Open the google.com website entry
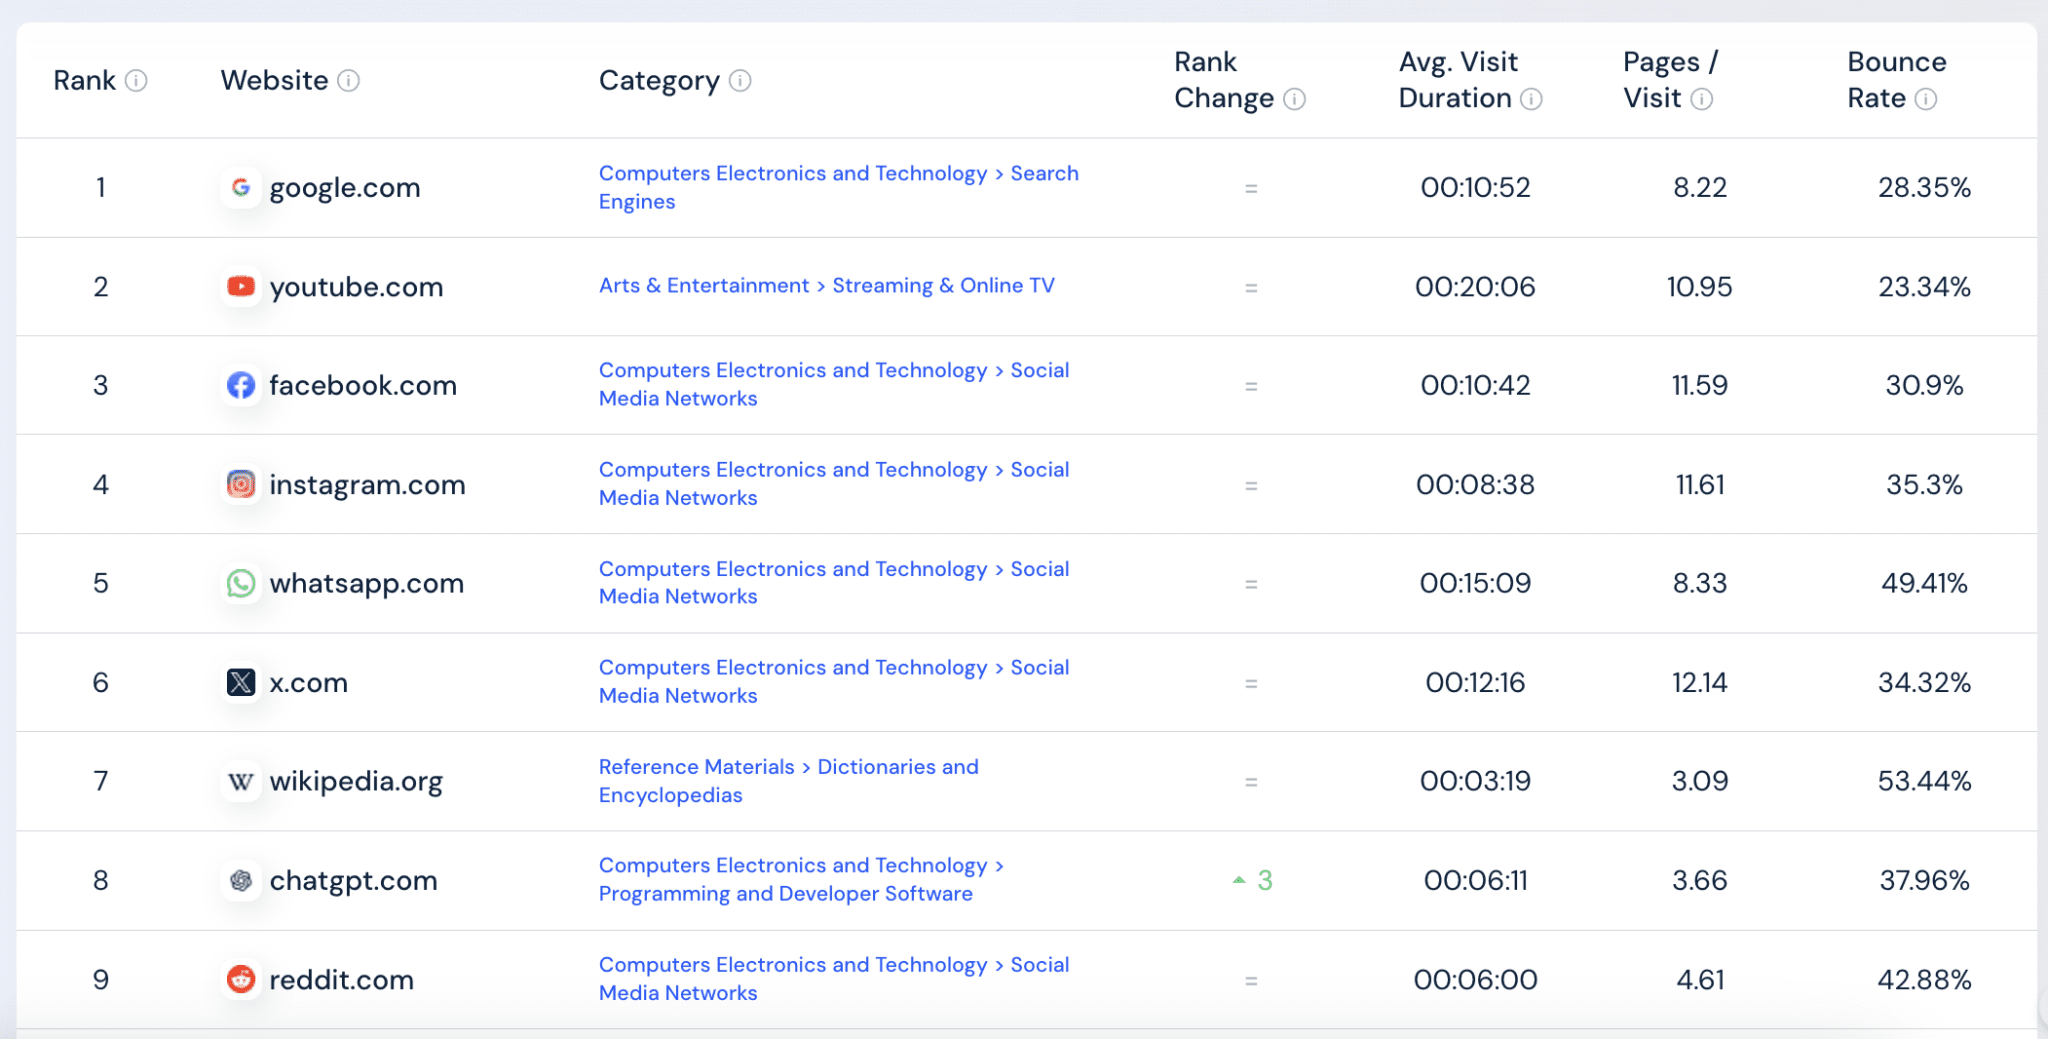The height and width of the screenshot is (1039, 2048). [344, 188]
